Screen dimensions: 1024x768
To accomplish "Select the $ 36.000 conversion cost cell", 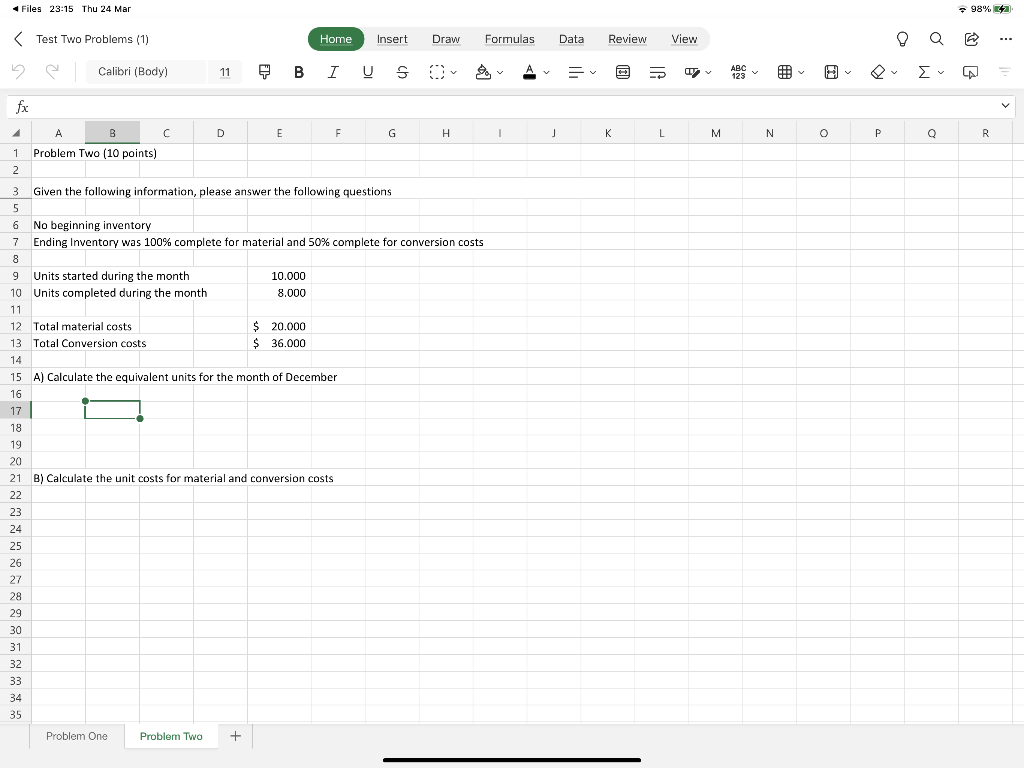I will [280, 343].
